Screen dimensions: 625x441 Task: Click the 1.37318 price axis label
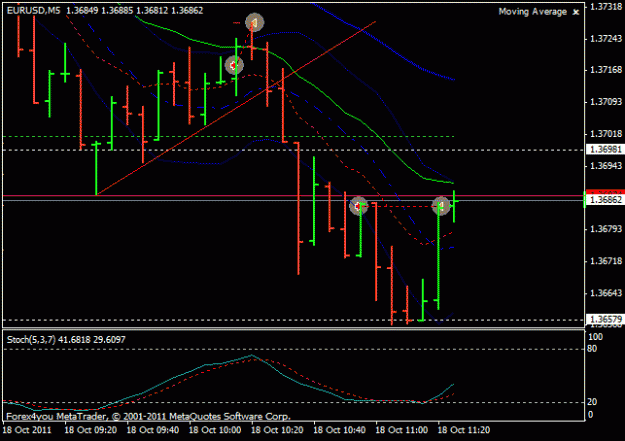coord(605,7)
